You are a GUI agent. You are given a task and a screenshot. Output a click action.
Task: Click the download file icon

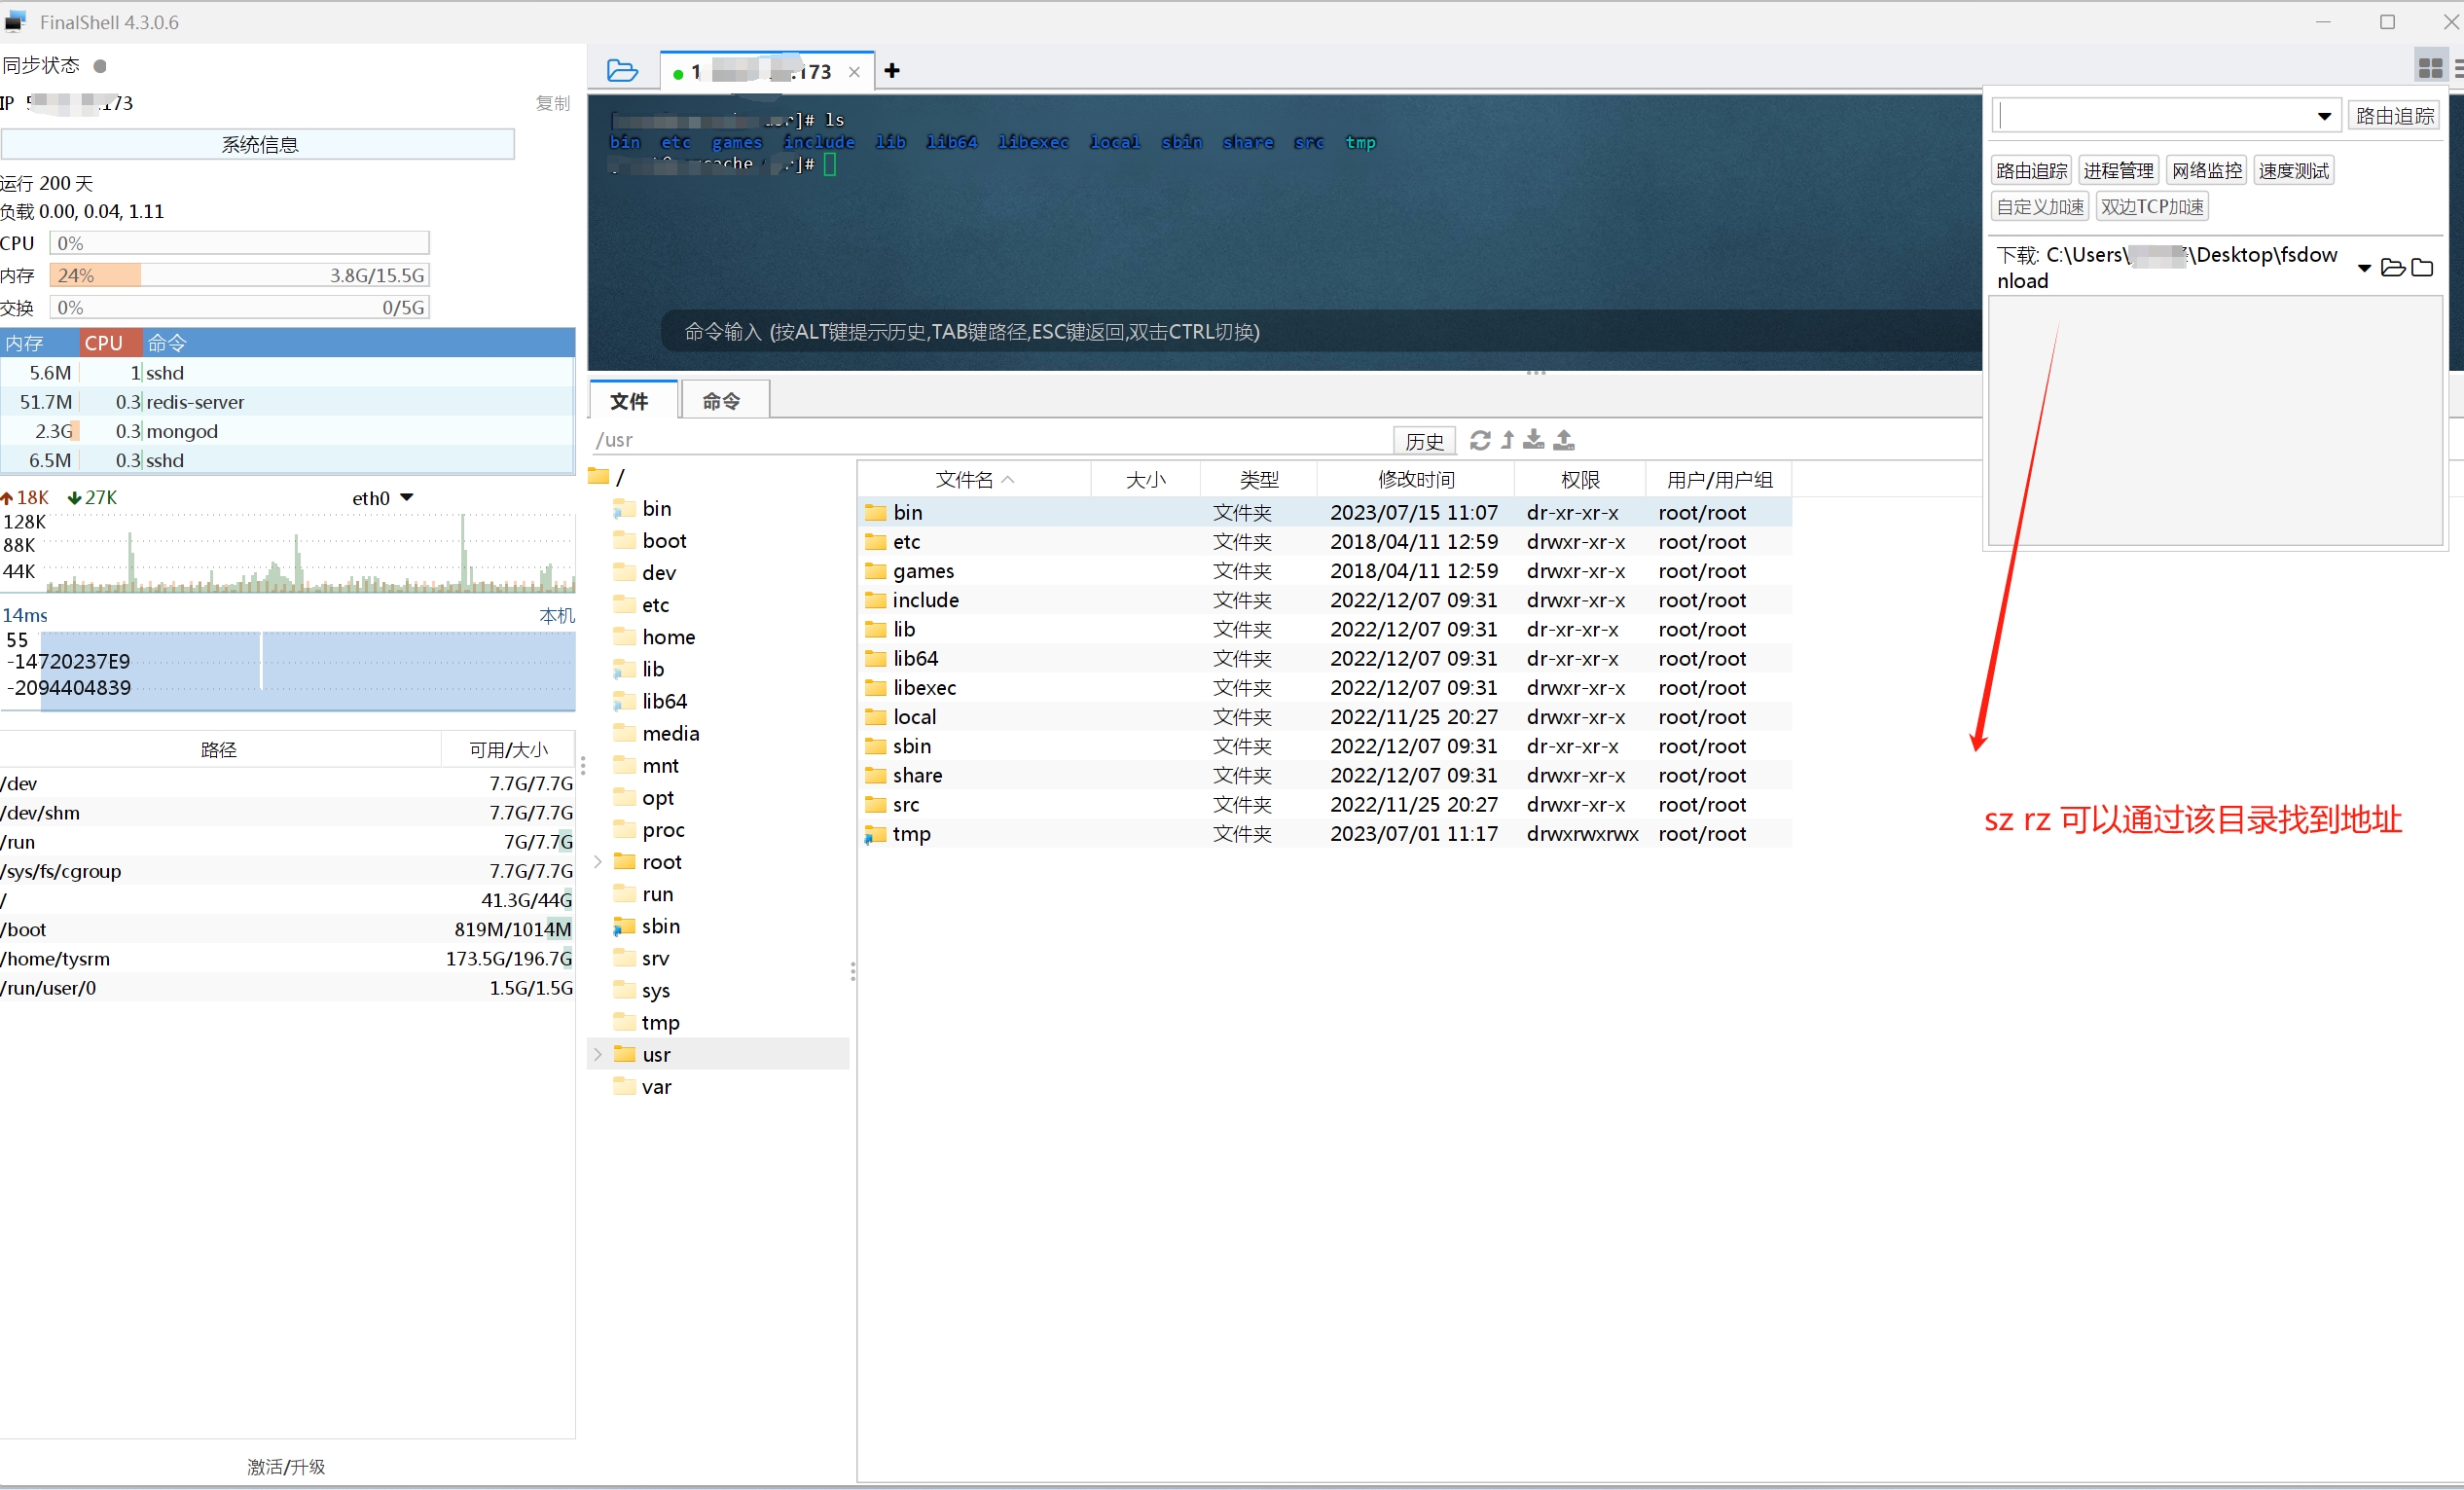pos(1534,440)
